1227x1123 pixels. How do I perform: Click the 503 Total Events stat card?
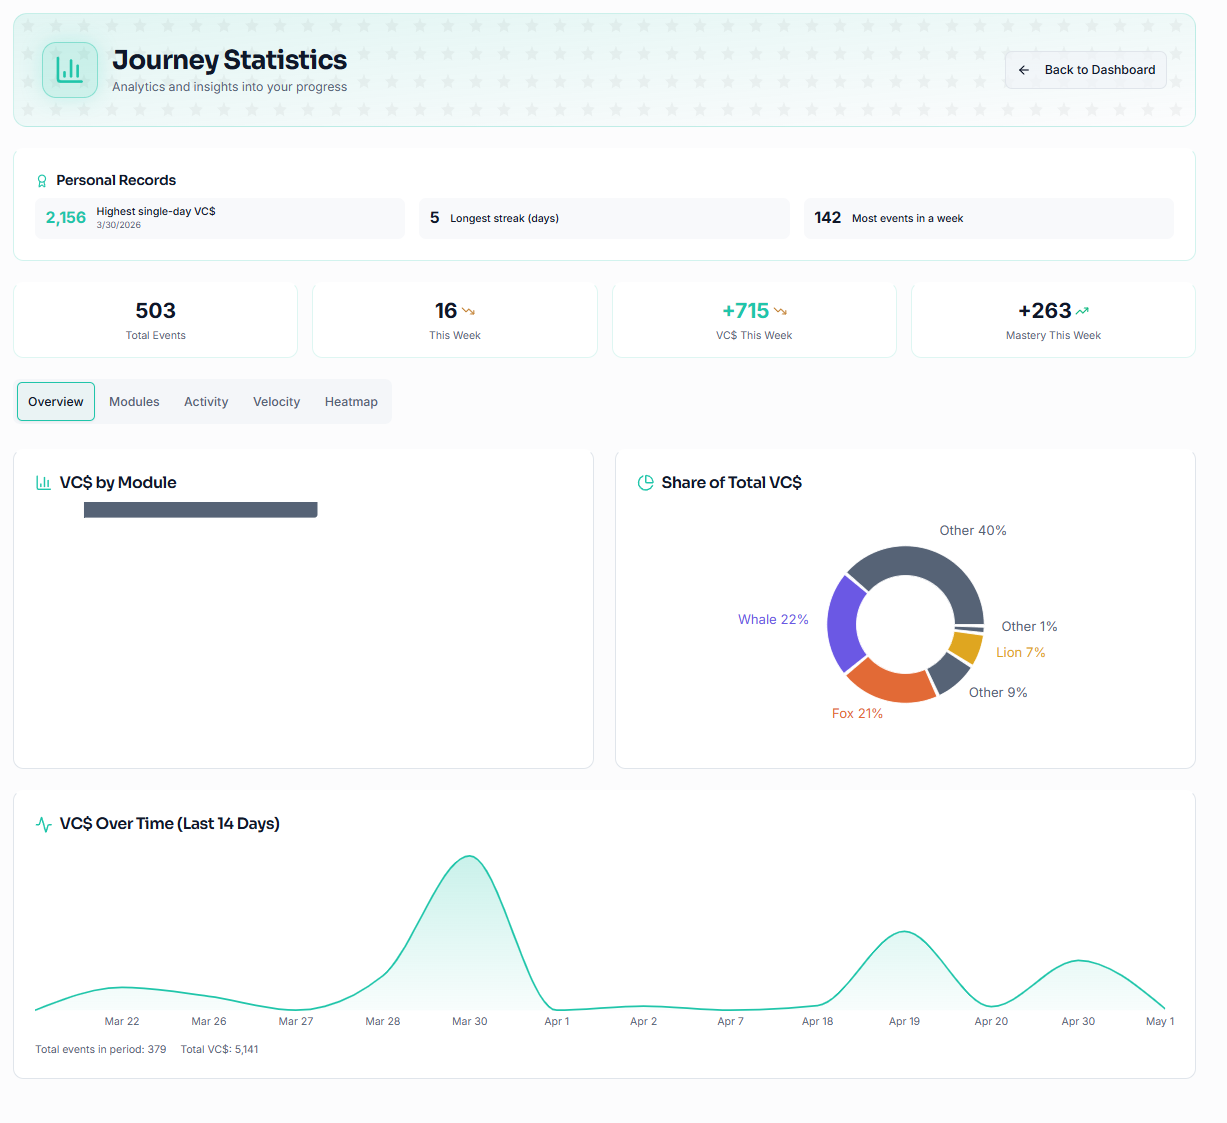point(155,320)
